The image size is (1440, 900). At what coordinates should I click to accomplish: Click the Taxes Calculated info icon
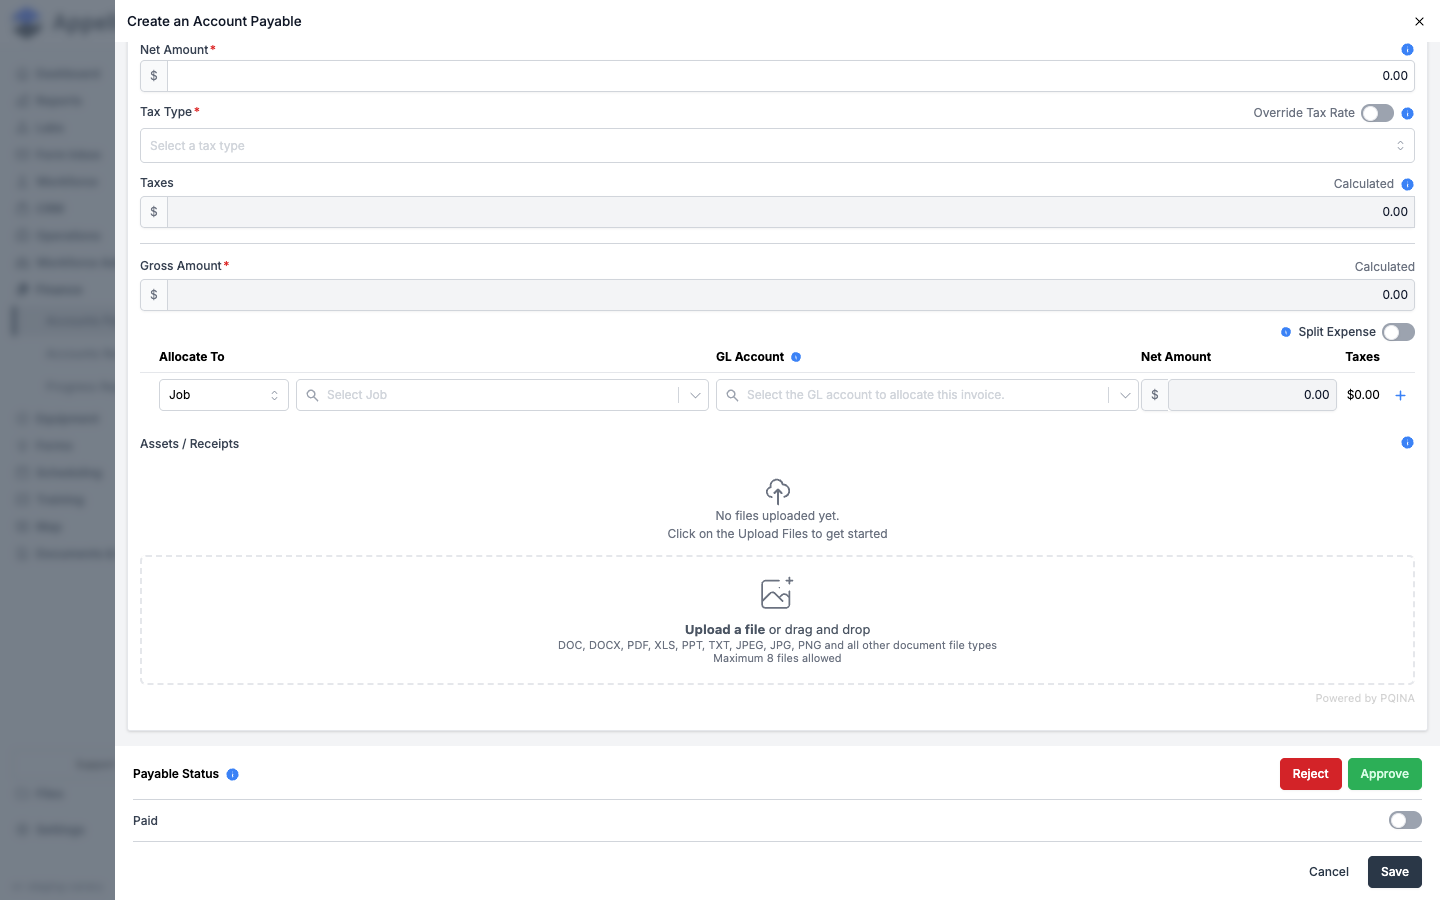coord(1407,185)
